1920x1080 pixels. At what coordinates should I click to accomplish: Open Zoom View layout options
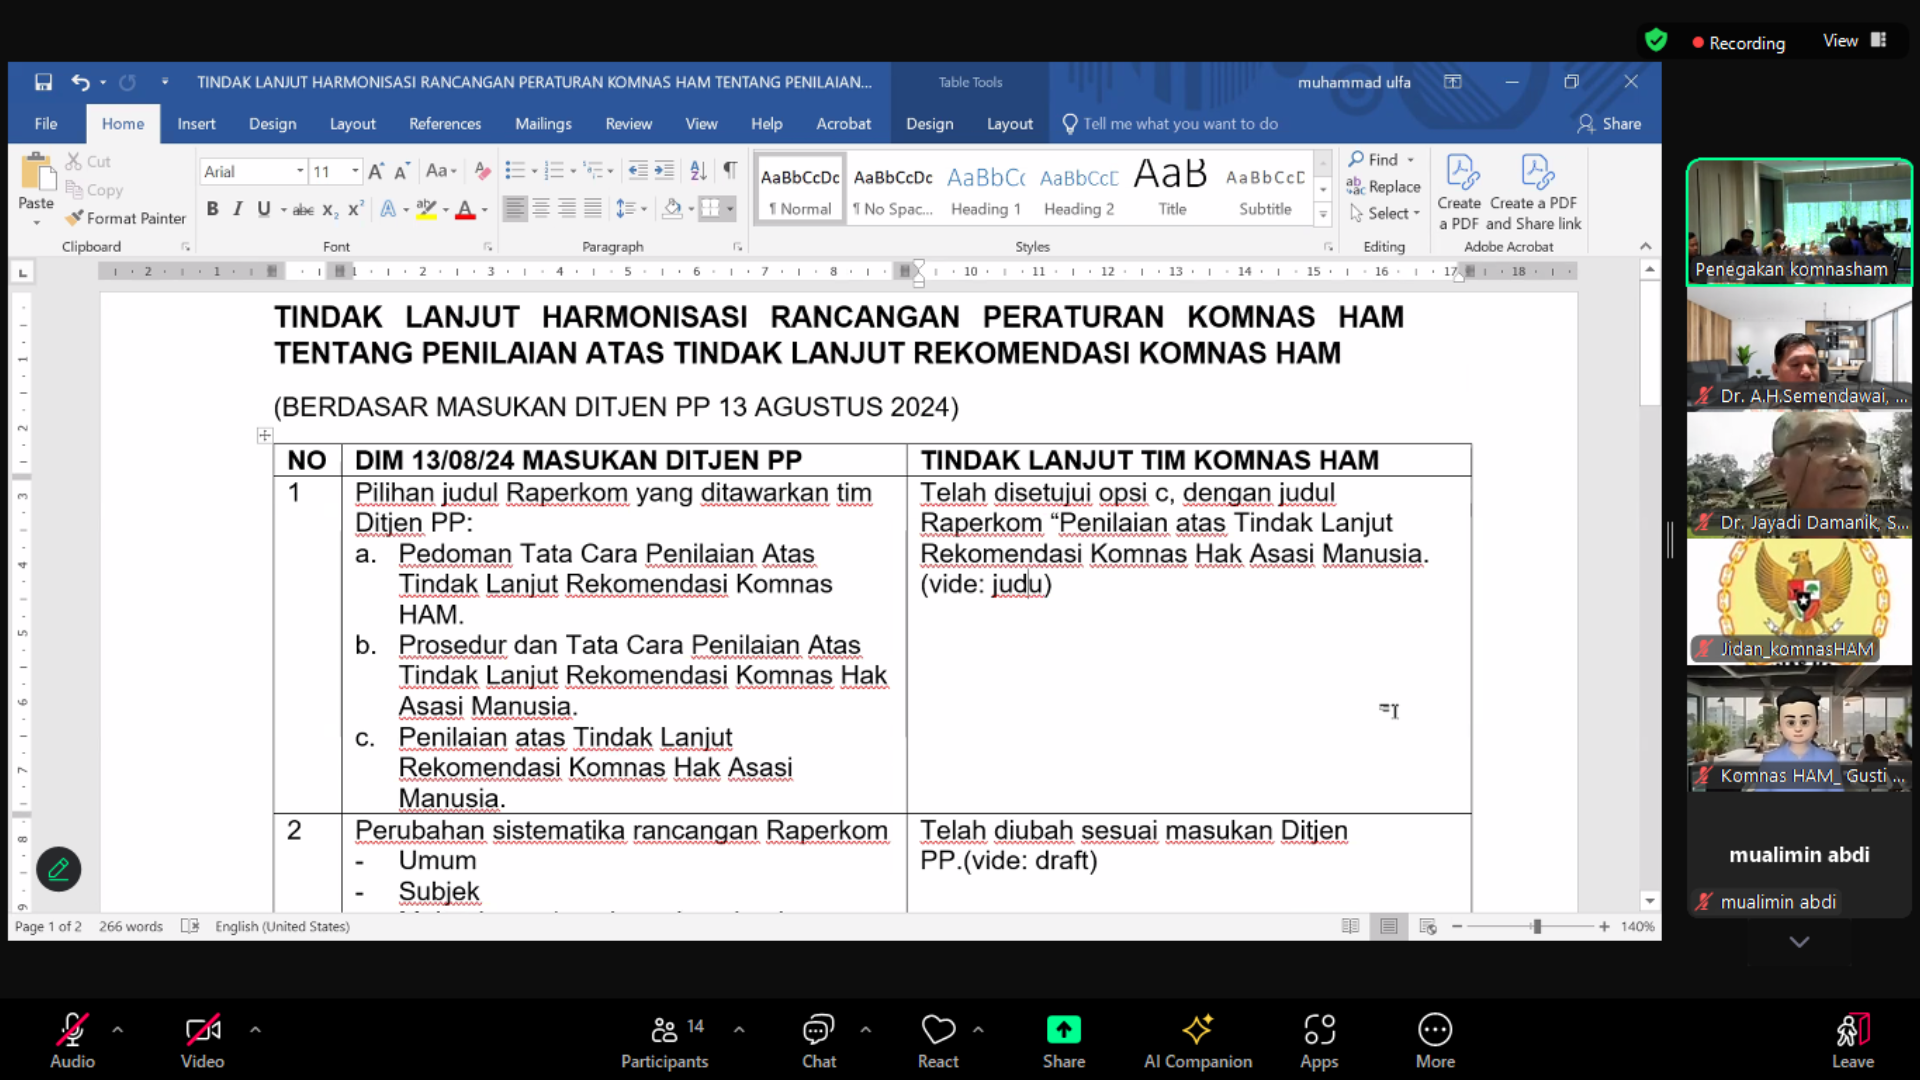(1854, 41)
